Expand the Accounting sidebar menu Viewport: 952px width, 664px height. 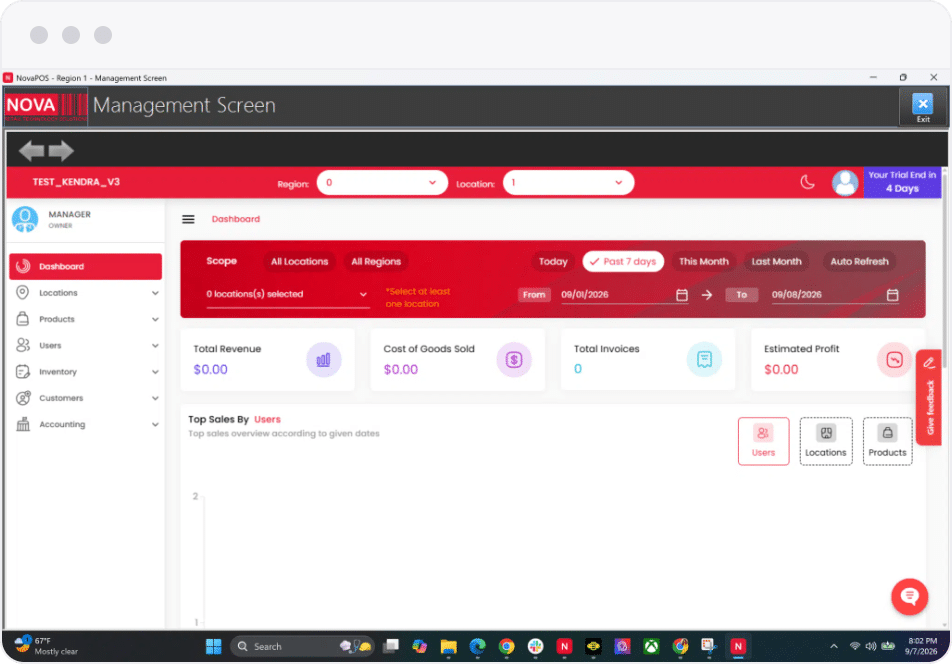(x=86, y=424)
